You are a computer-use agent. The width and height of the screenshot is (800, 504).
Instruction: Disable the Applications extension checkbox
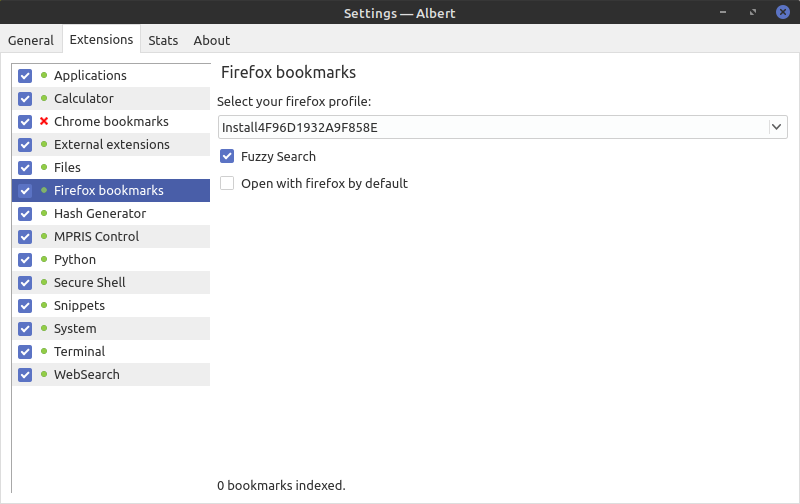(25, 75)
